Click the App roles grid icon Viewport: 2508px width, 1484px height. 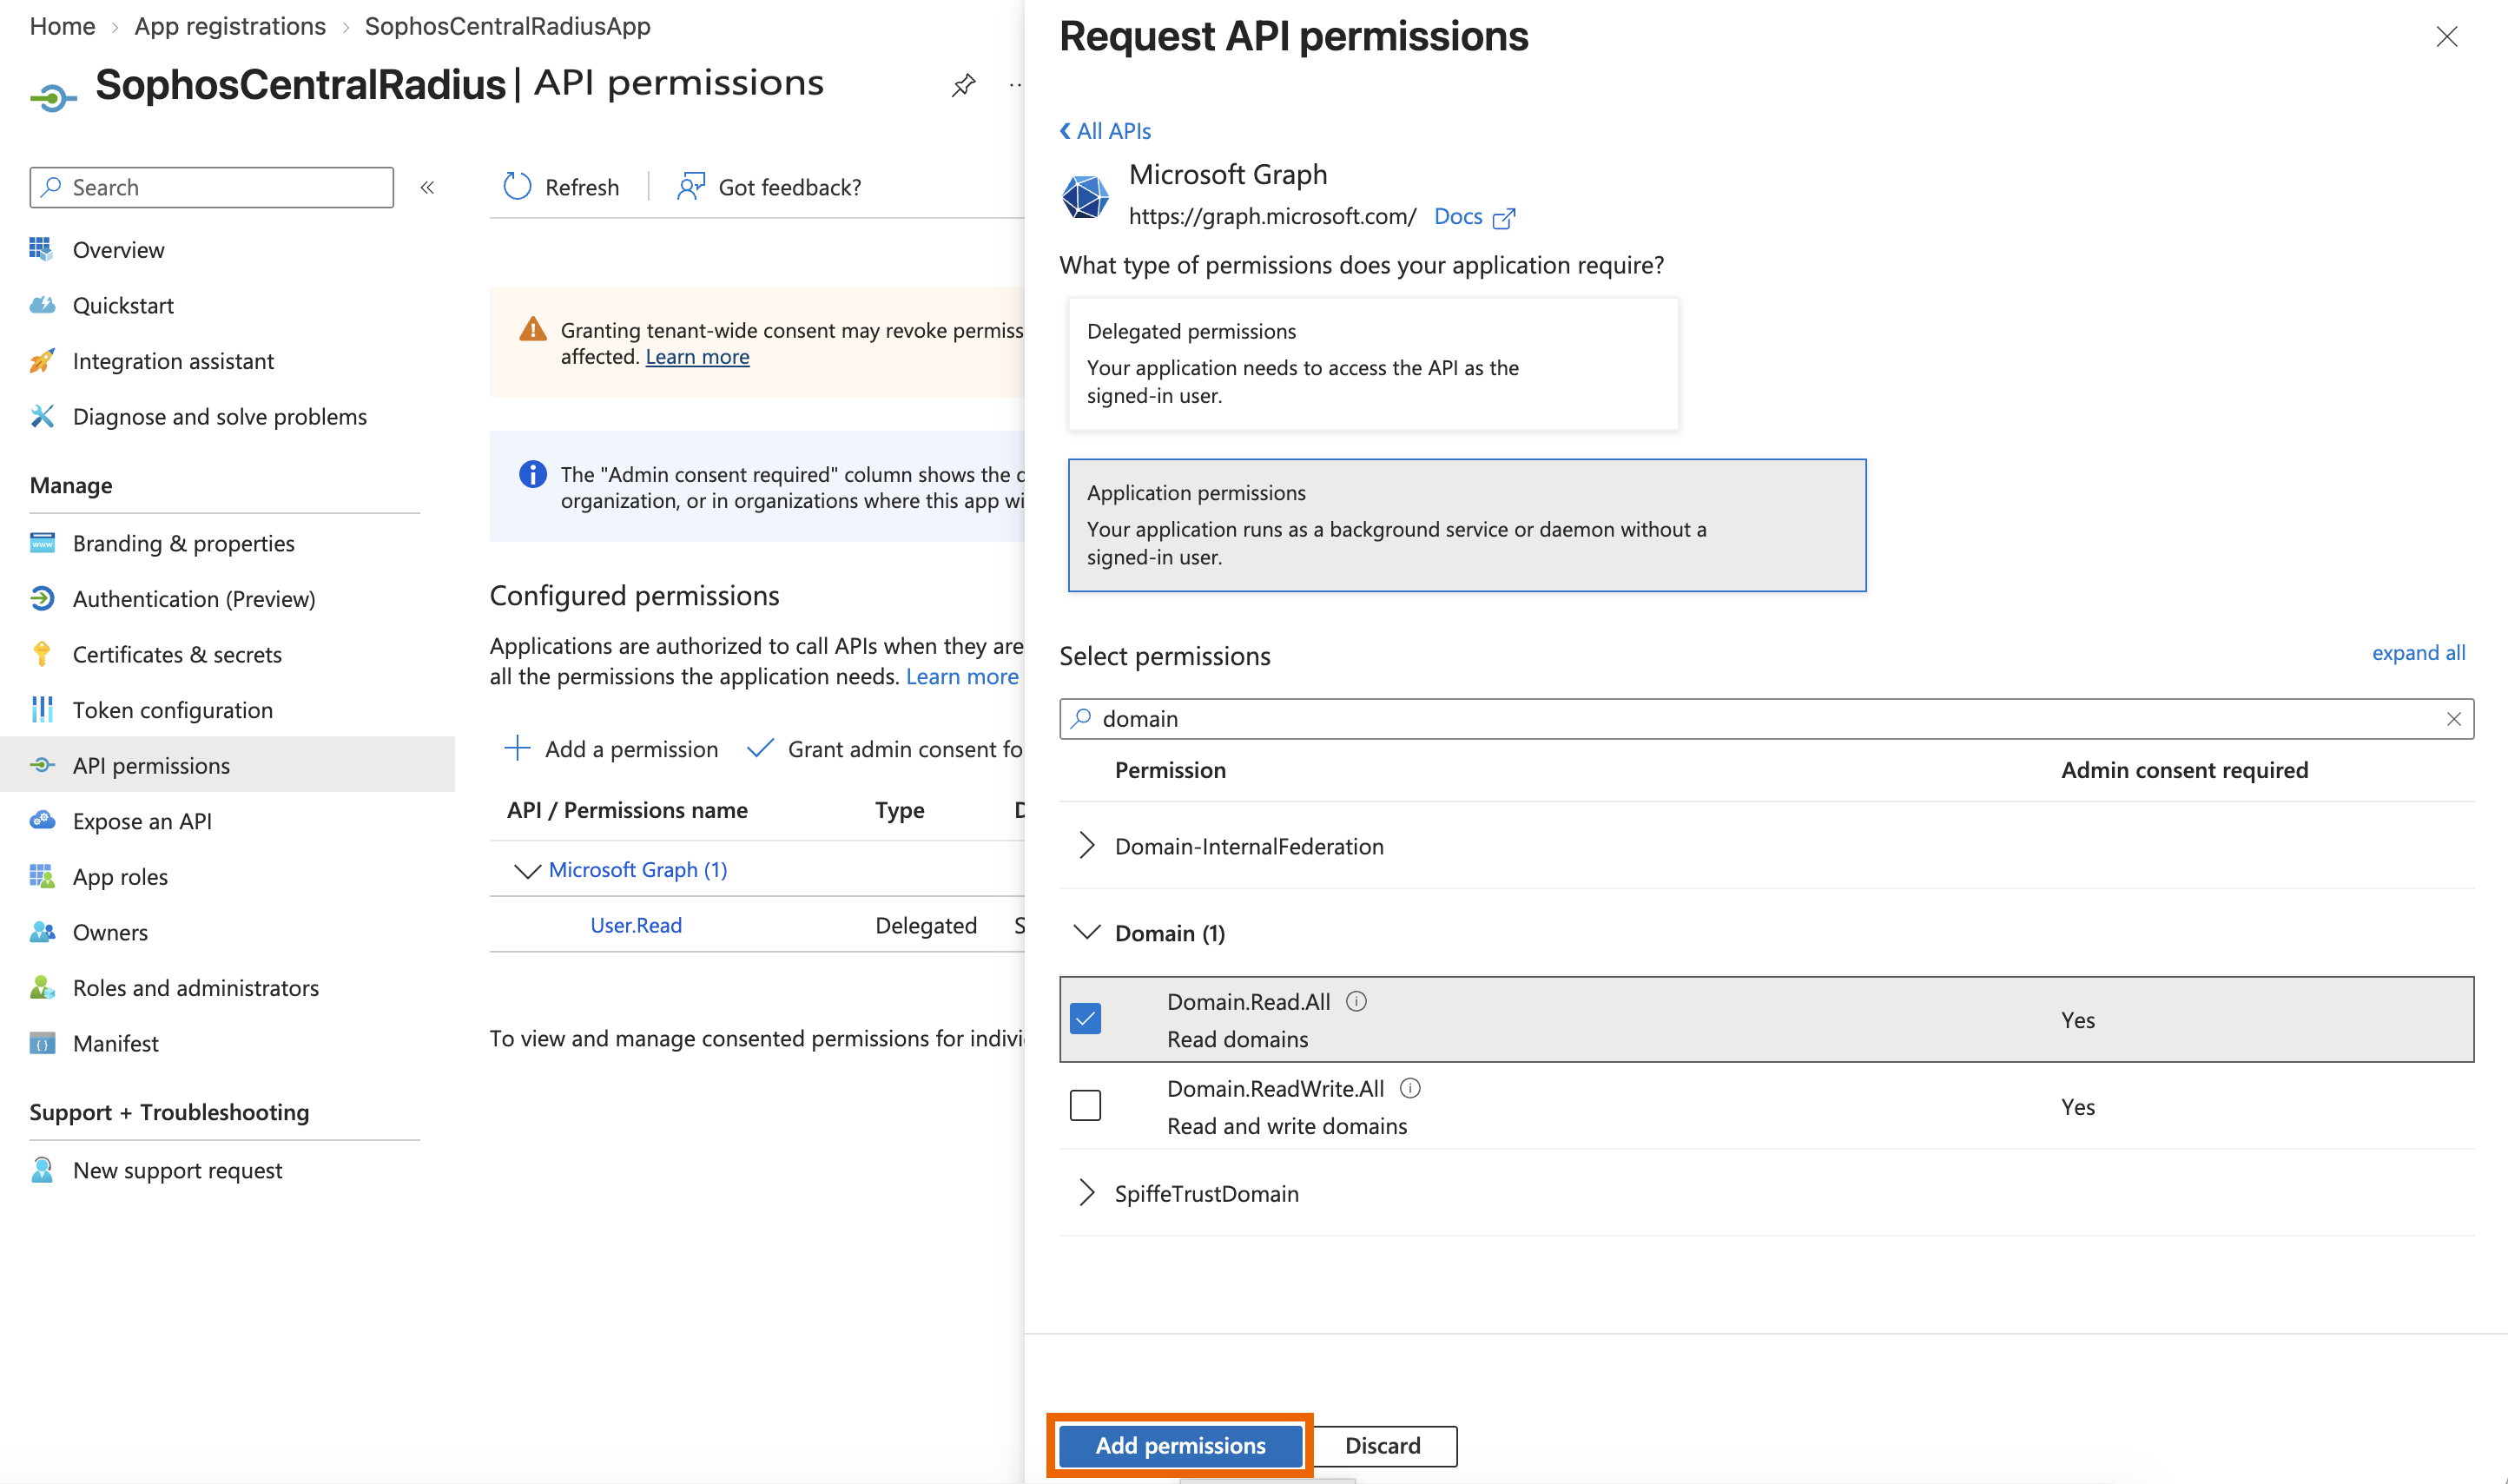[x=42, y=876]
